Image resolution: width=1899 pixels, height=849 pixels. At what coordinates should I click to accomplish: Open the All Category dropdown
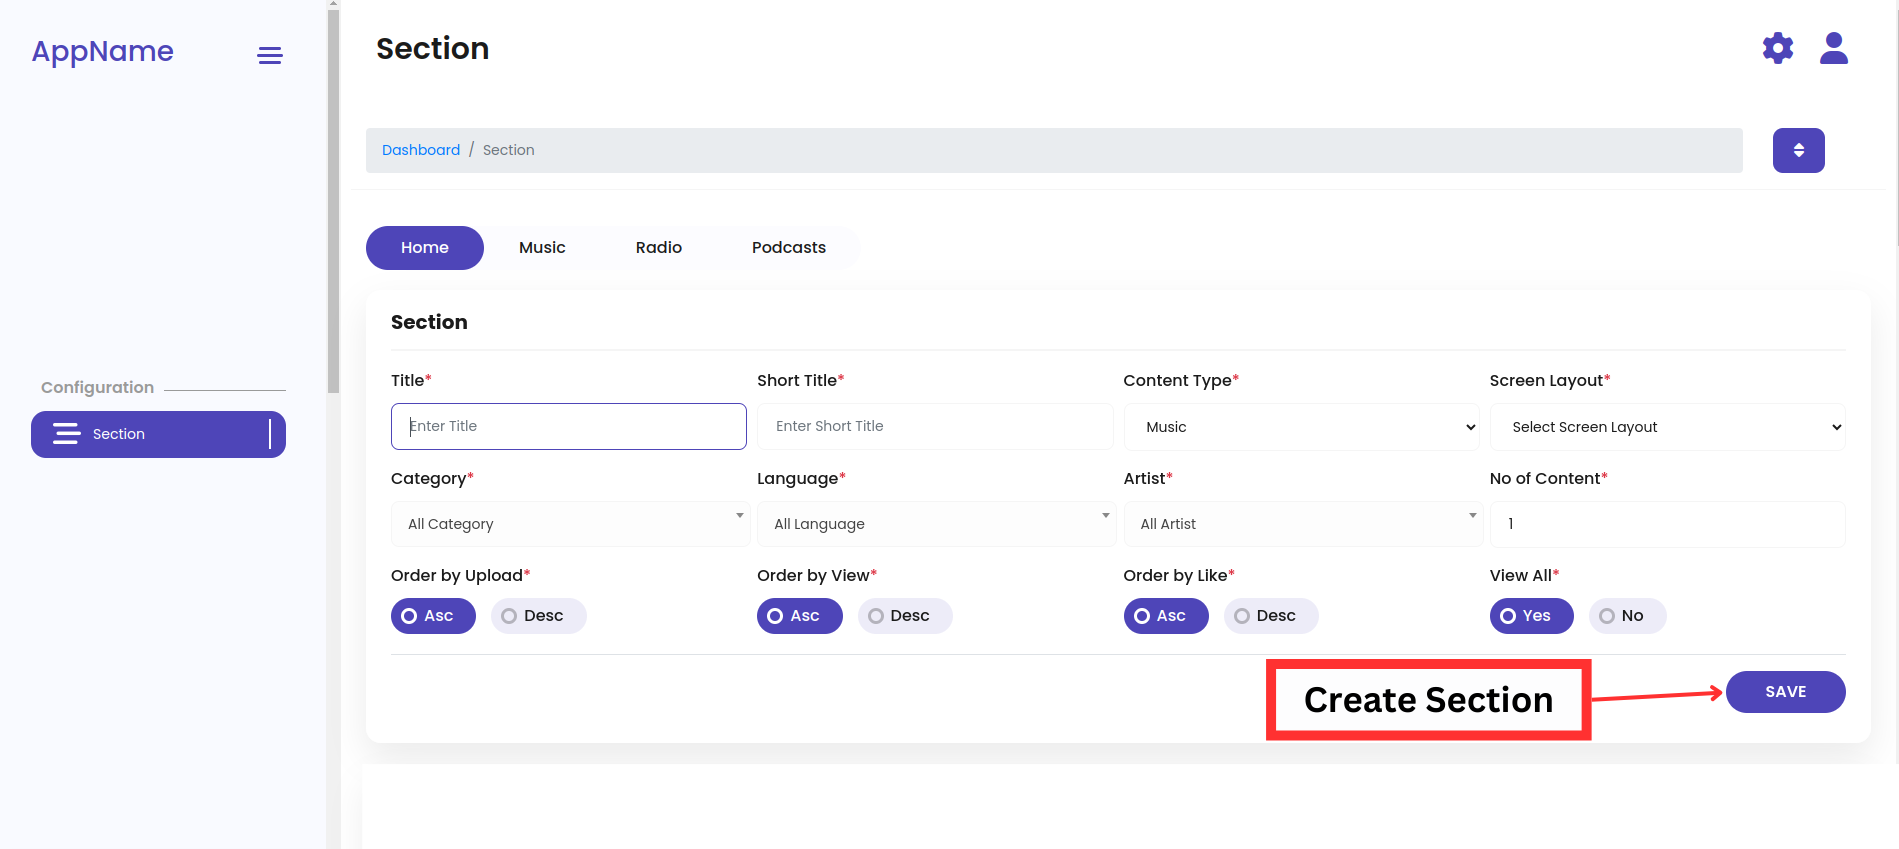[570, 524]
